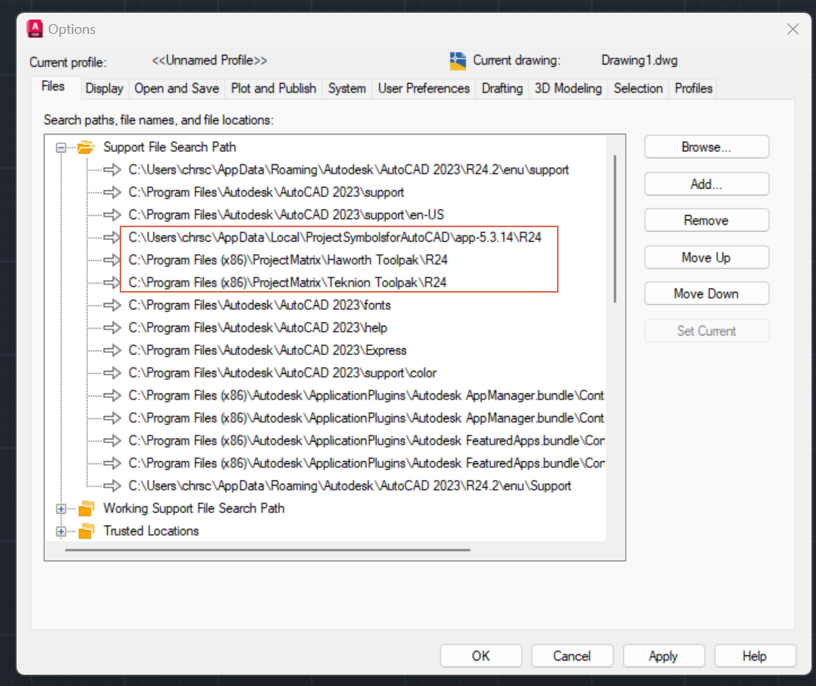Click the horizontal scrollbar of the path list
816x686 pixels.
point(267,550)
